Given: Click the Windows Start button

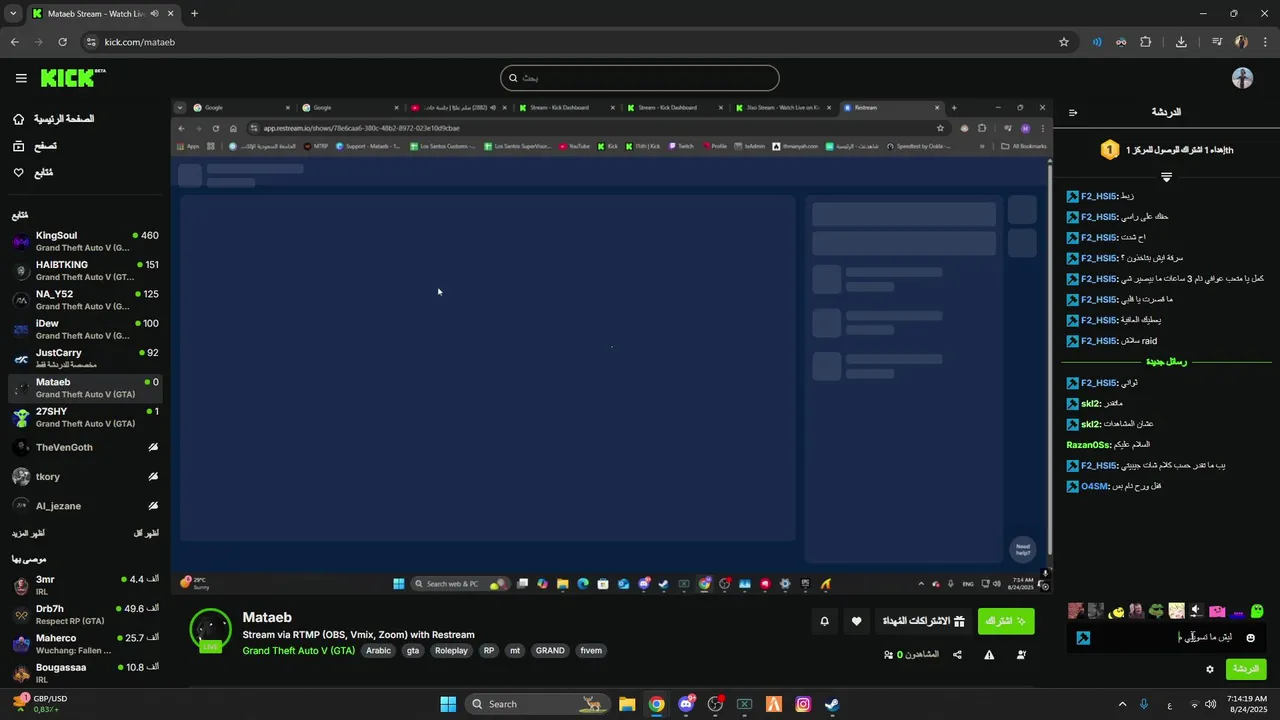Looking at the screenshot, I should coord(448,704).
